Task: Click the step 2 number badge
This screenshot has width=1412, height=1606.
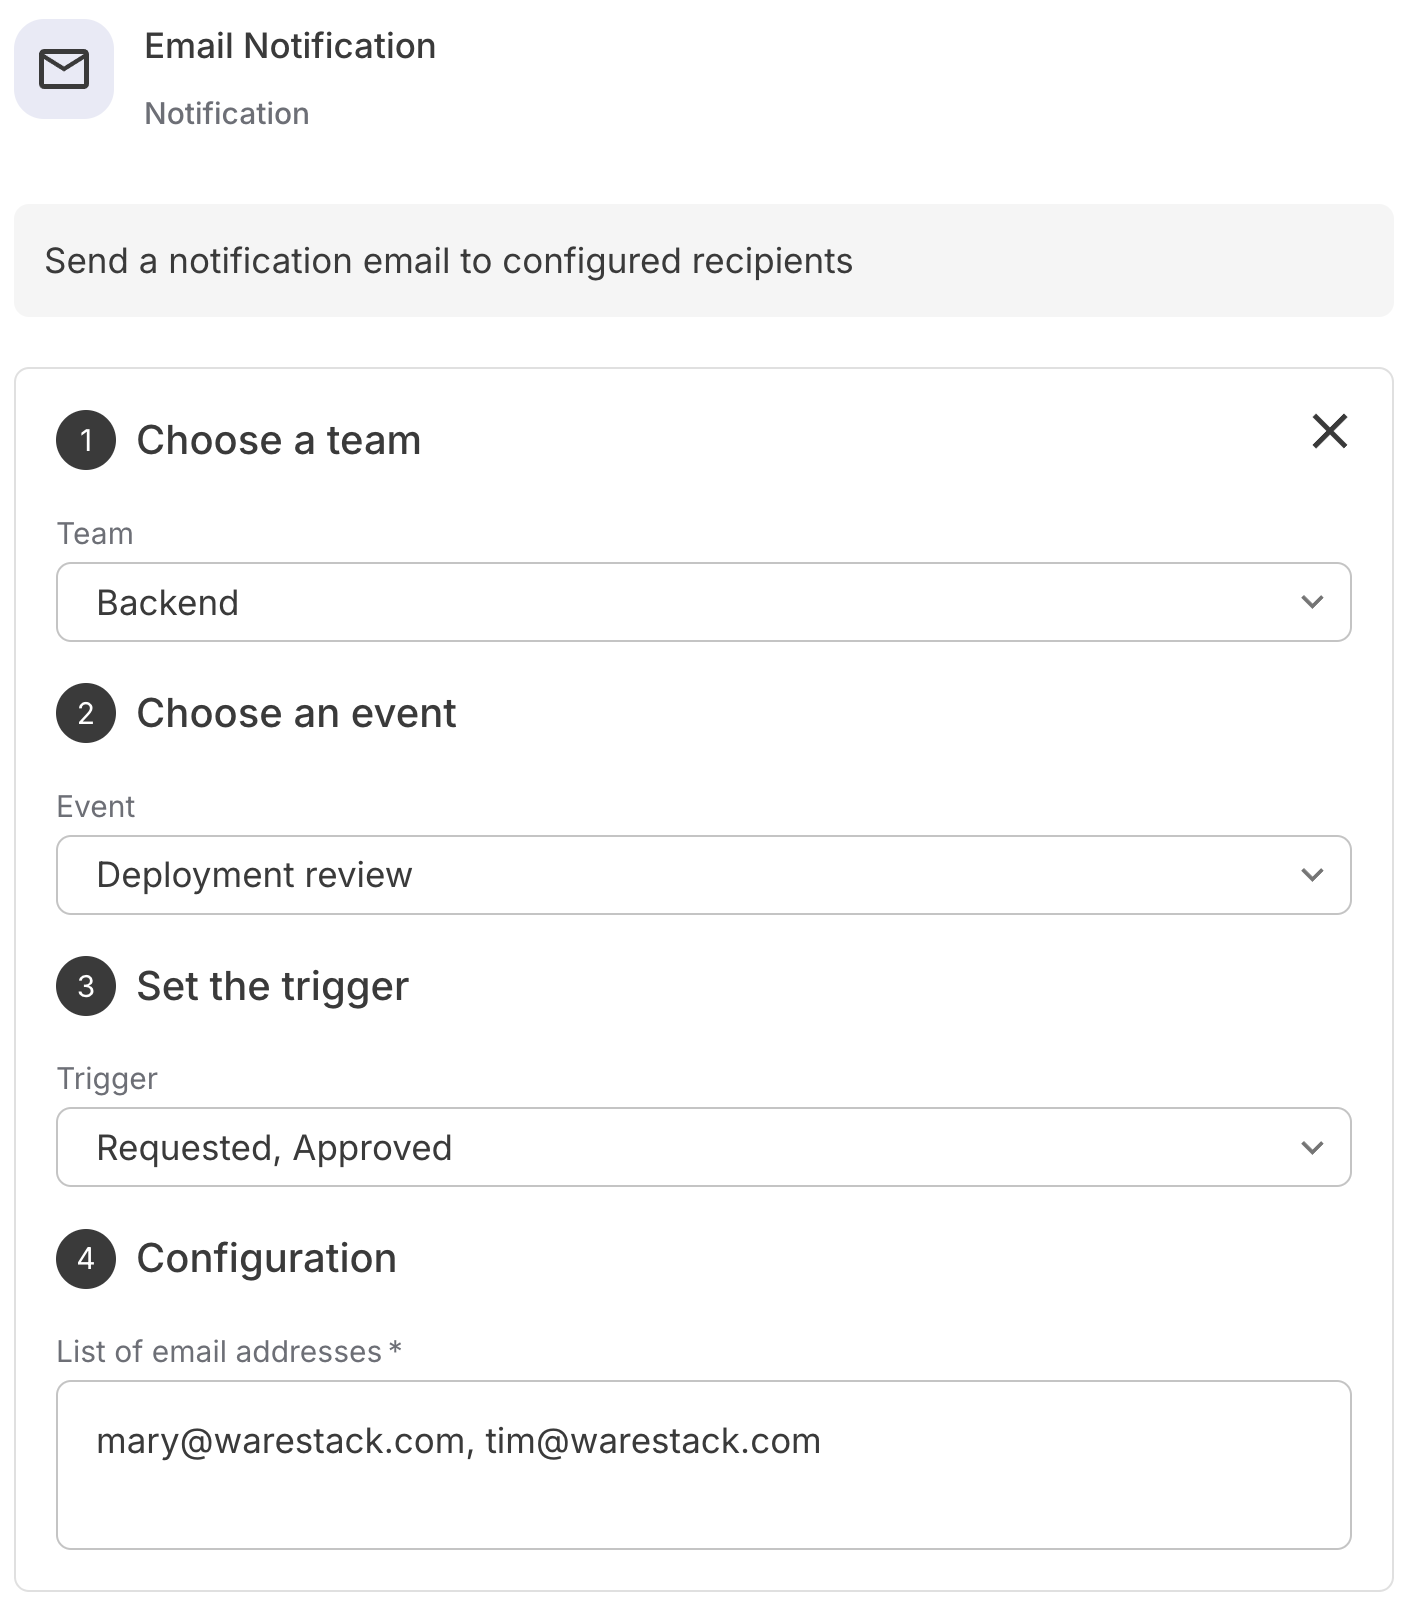Action: tap(86, 713)
